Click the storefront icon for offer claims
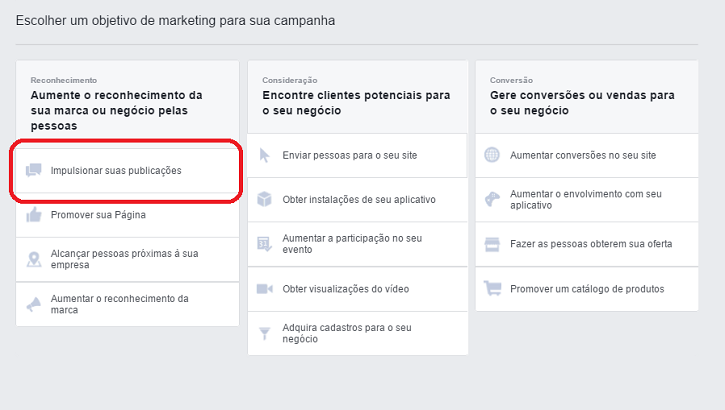The image size is (725, 410). tap(492, 244)
